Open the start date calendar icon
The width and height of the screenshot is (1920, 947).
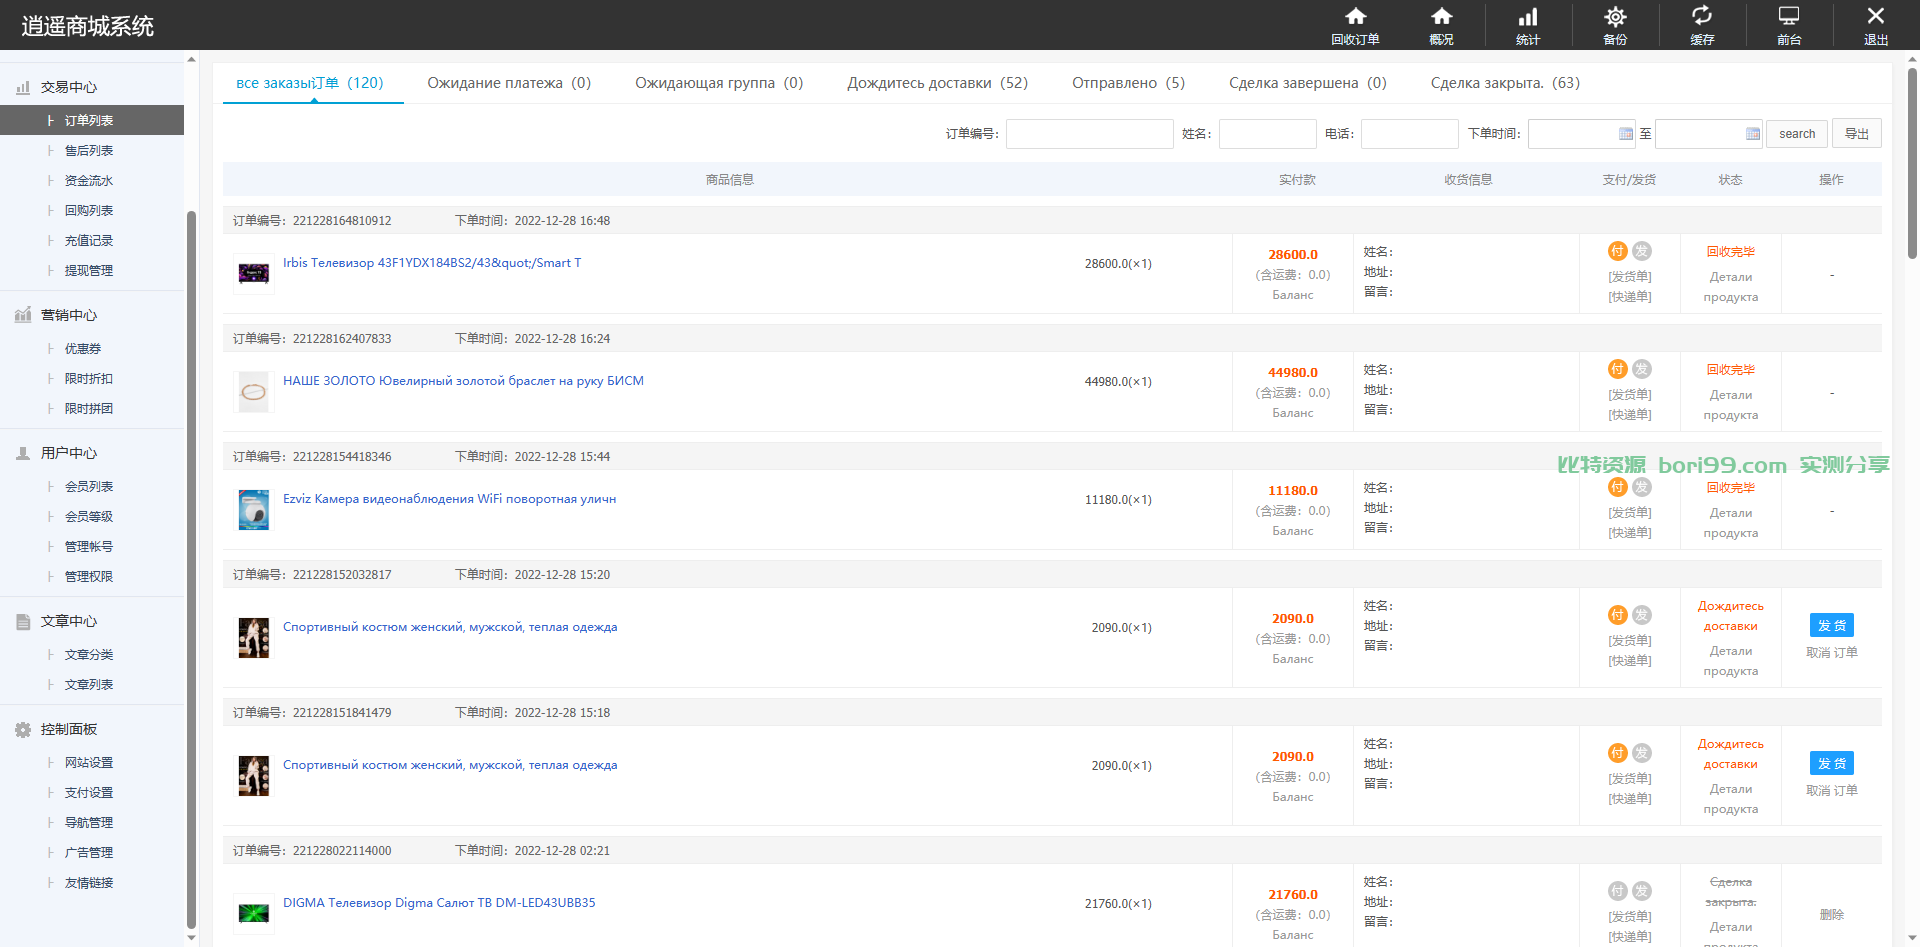click(1626, 134)
